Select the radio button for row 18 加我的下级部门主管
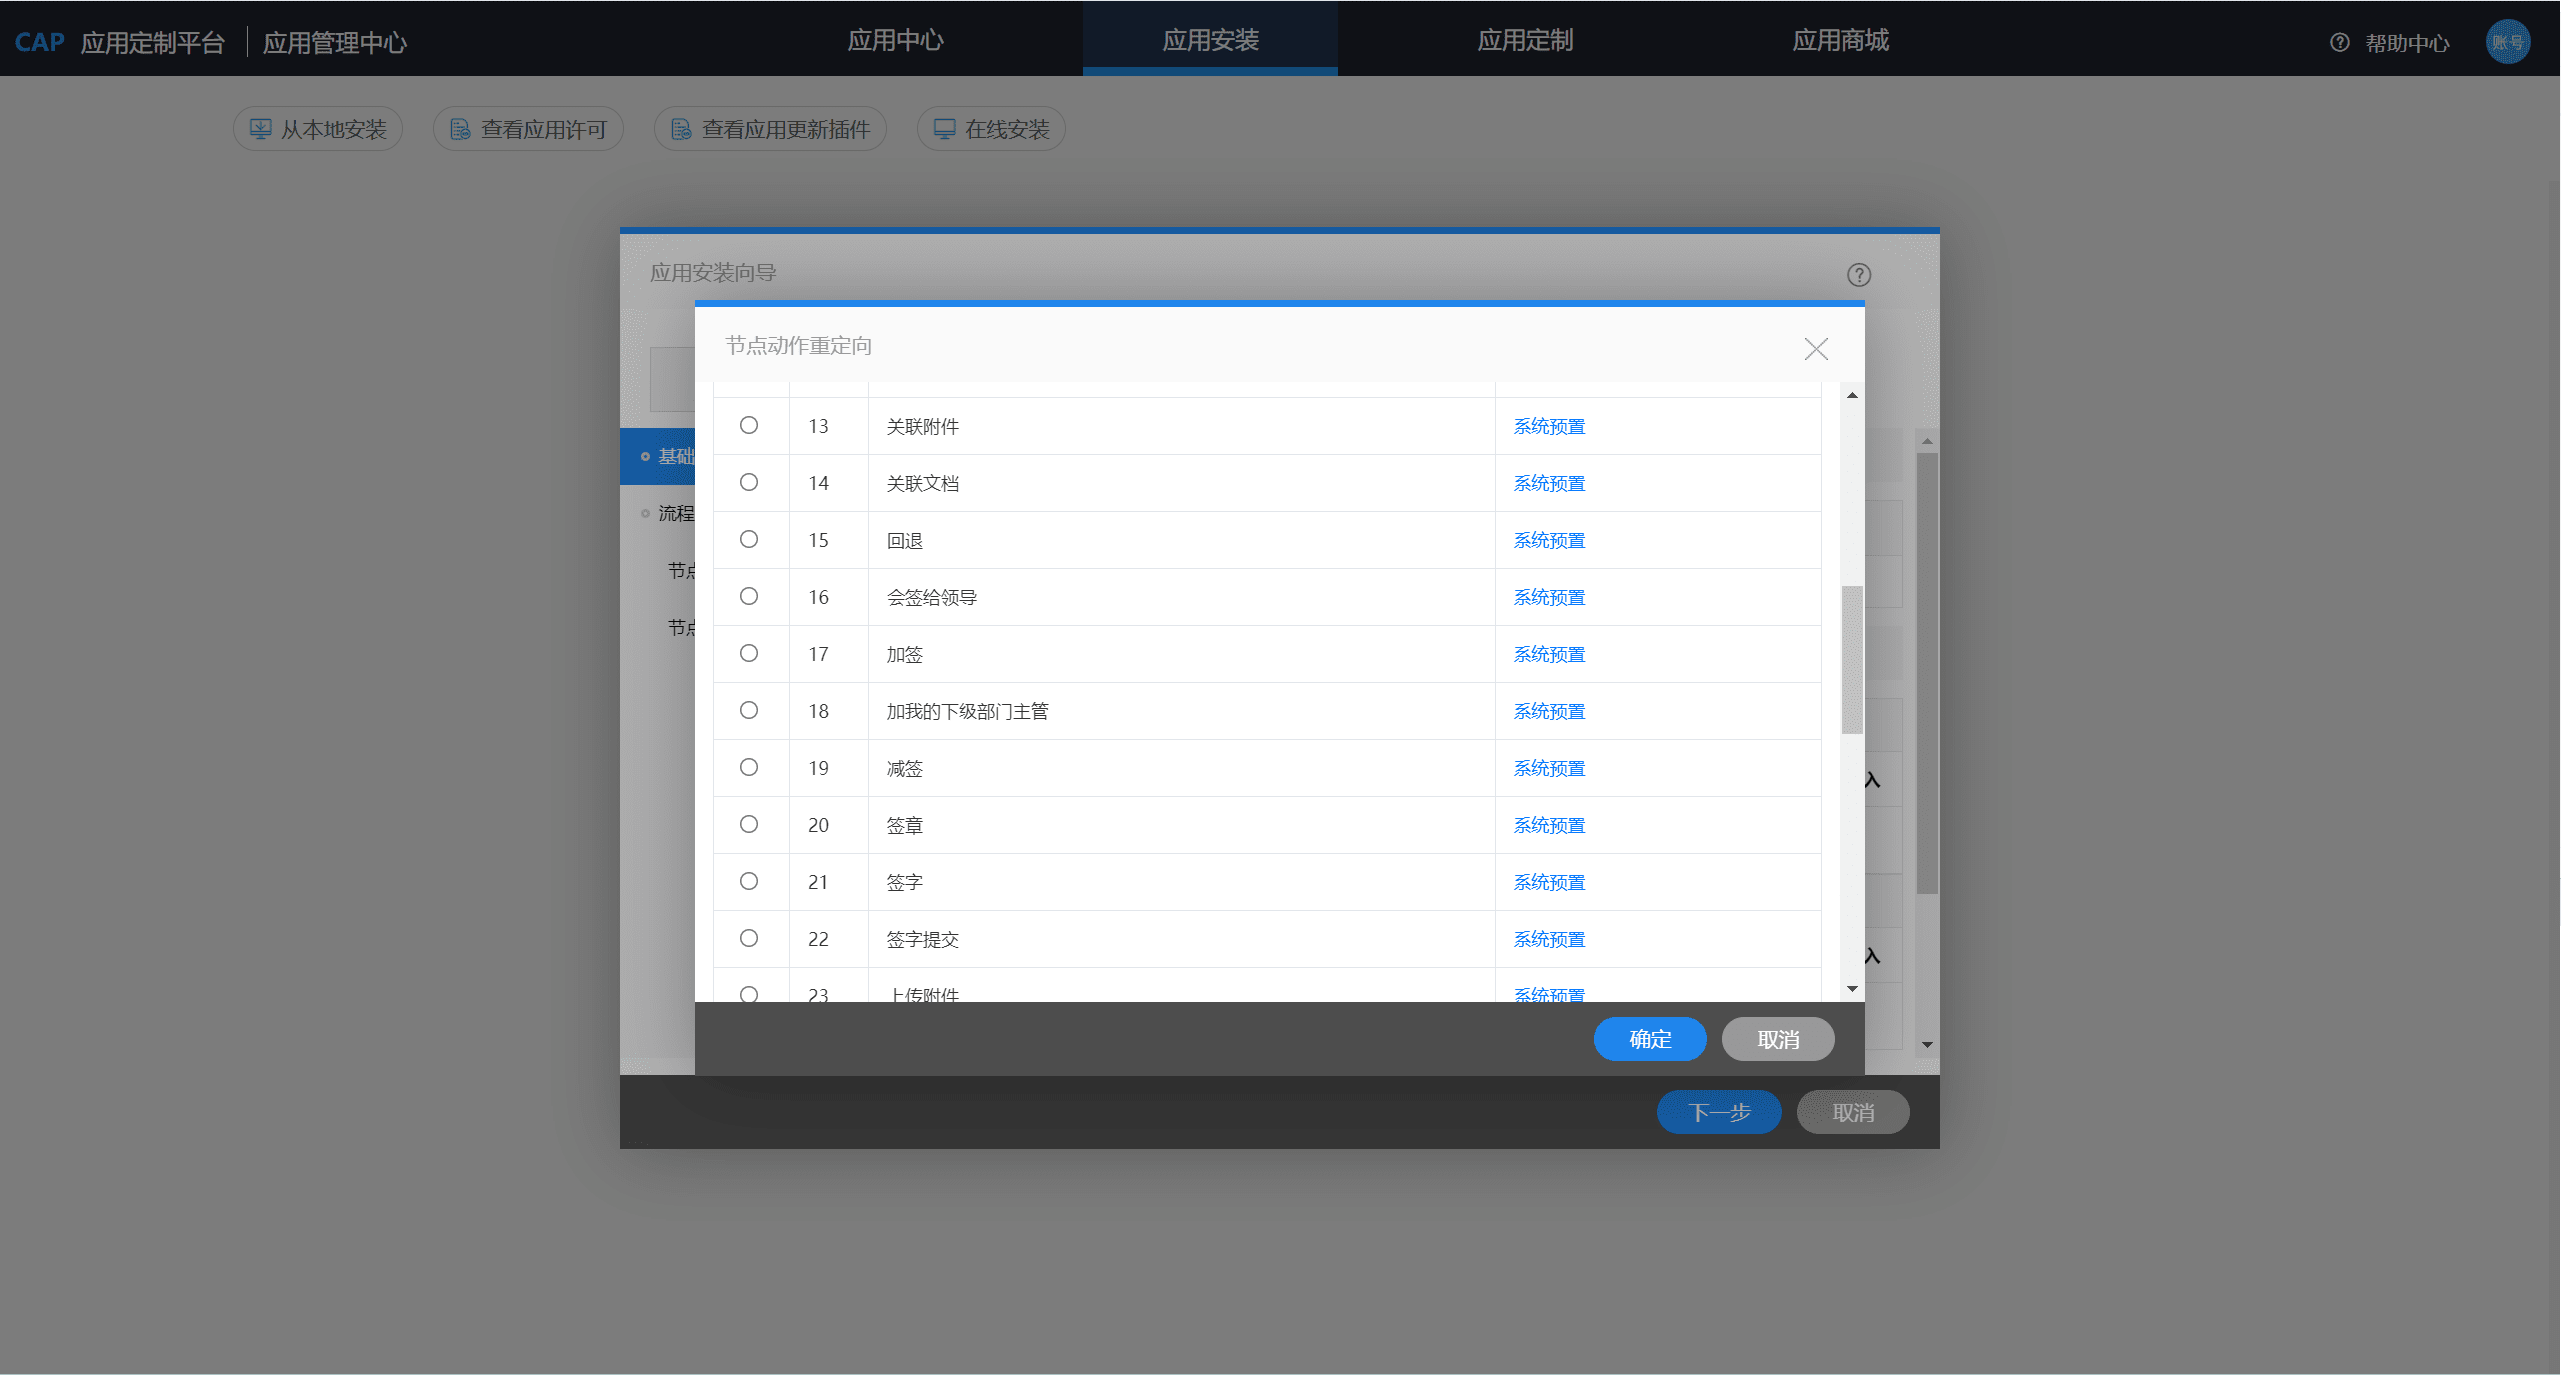 coord(749,710)
